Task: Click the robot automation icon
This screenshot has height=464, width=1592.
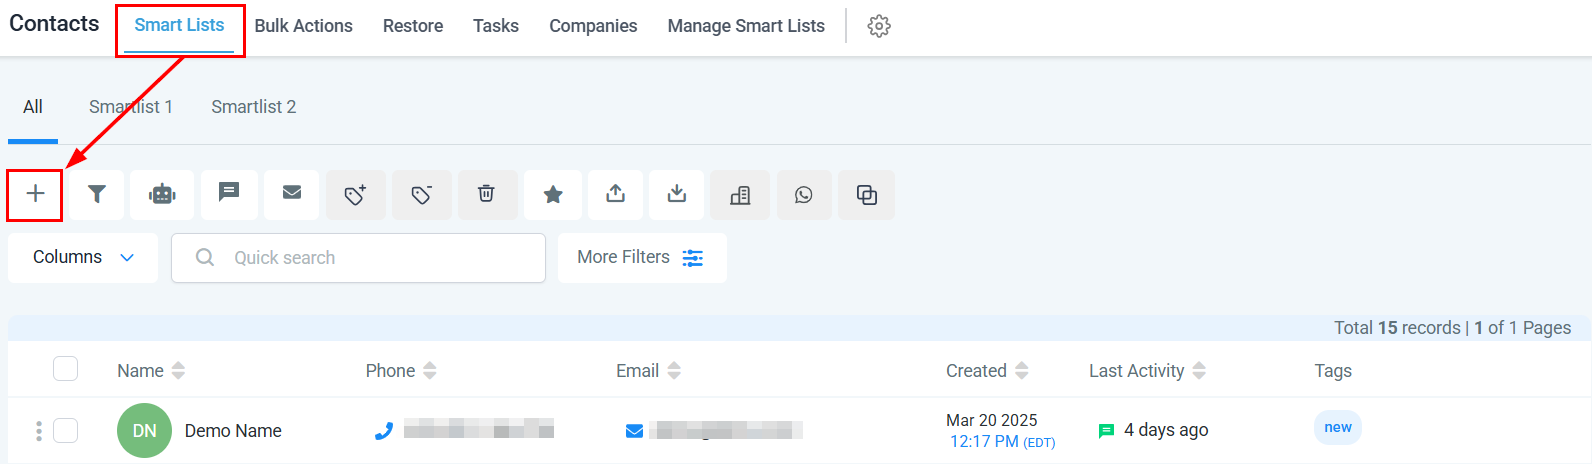Action: tap(162, 194)
